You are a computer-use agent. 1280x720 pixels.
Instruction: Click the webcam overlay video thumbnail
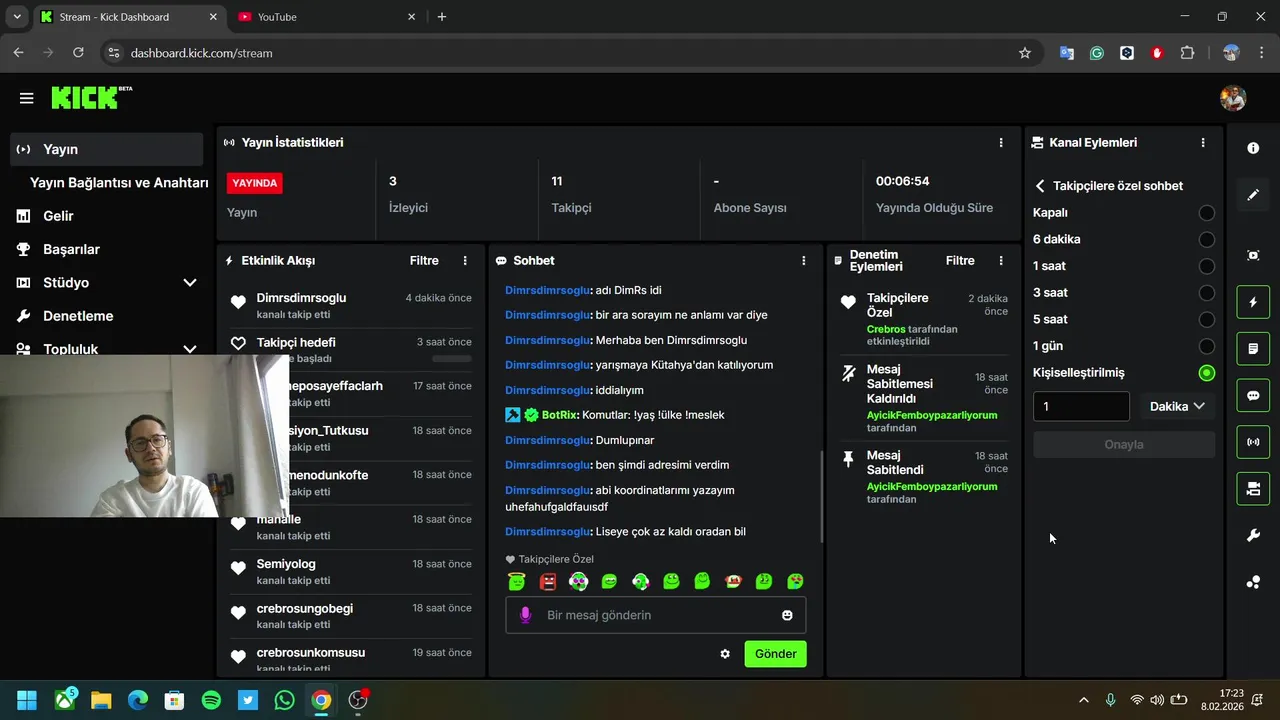[144, 435]
